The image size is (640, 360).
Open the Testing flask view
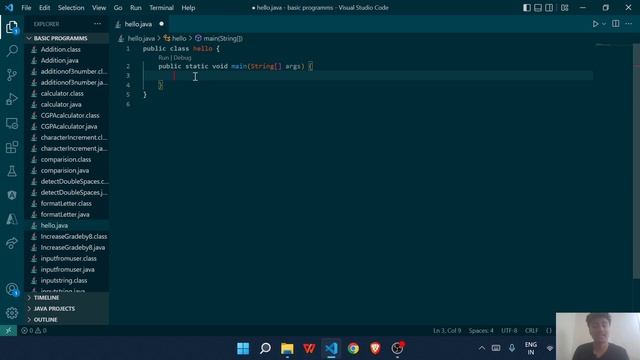click(x=12, y=171)
